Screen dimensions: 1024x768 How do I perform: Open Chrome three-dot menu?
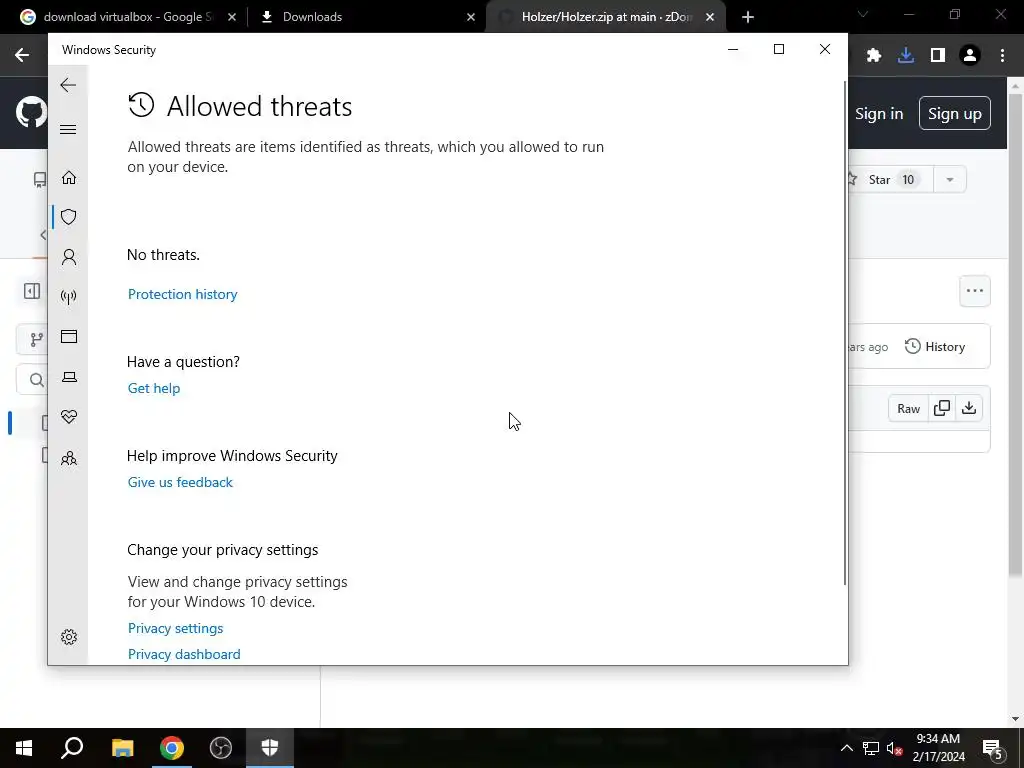1002,56
